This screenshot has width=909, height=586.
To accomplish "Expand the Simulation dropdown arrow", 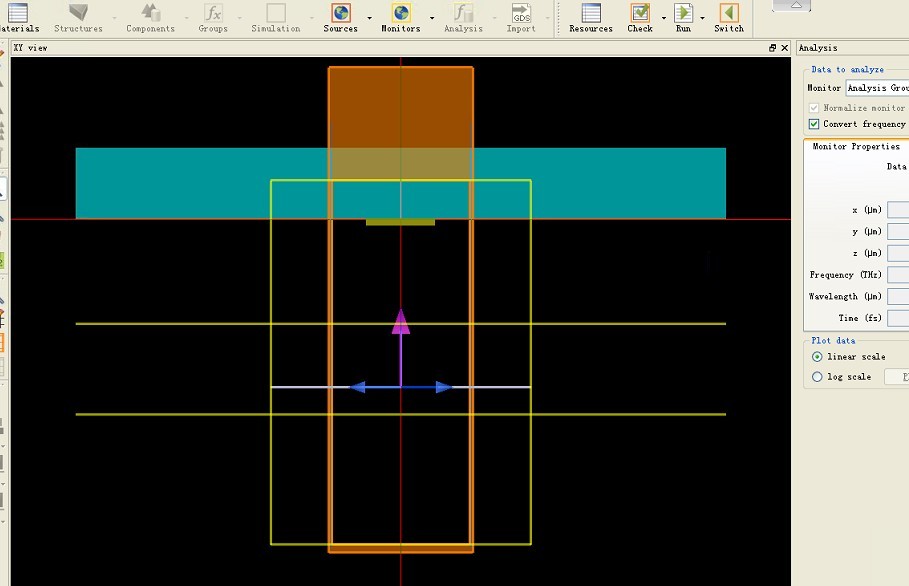I will (312, 18).
